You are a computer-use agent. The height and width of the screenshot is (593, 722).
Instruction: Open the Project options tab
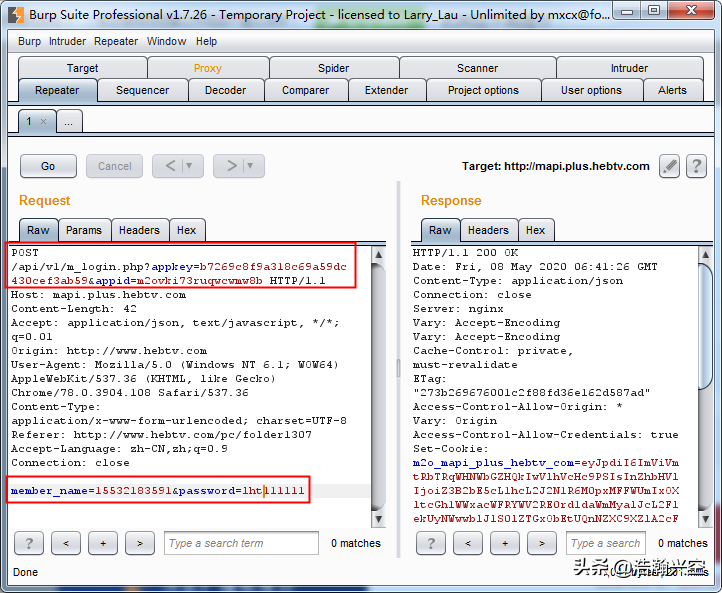coord(483,90)
